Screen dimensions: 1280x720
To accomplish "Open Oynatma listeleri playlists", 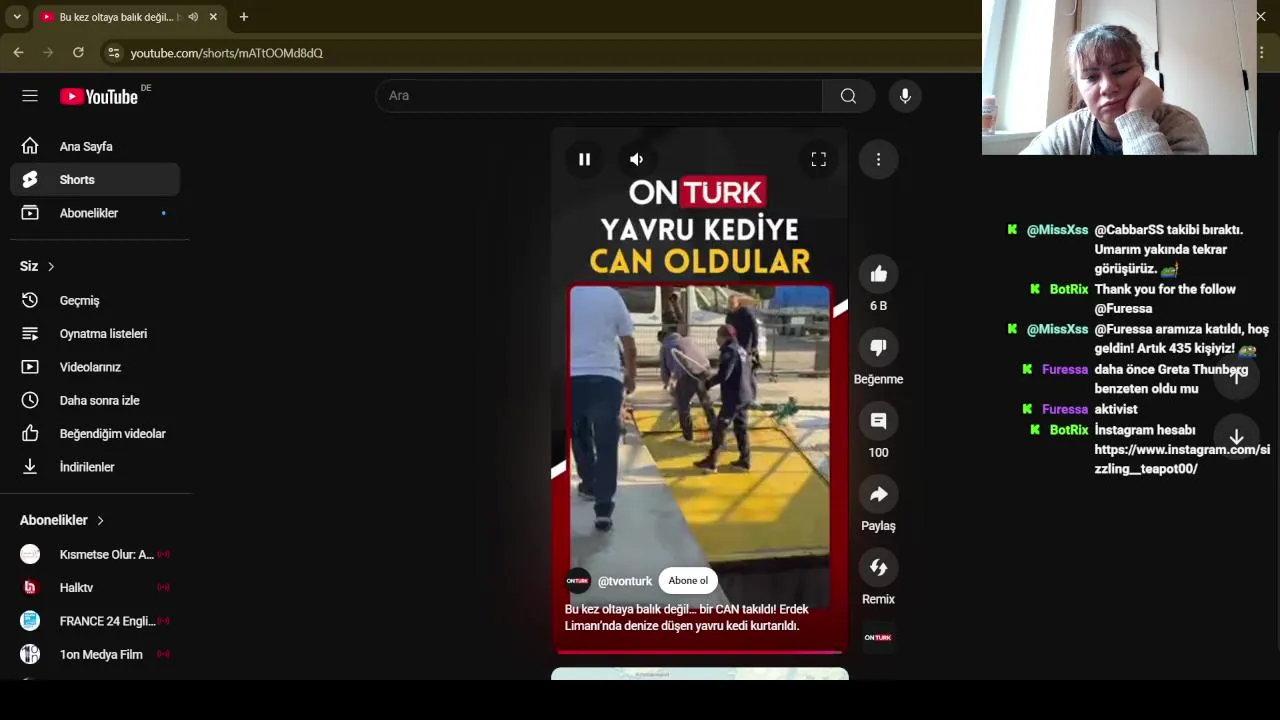I will [x=95, y=334].
